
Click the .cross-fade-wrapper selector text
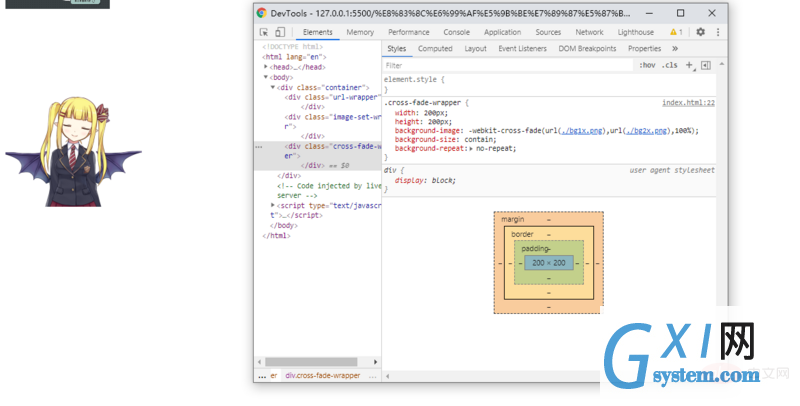(x=422, y=103)
